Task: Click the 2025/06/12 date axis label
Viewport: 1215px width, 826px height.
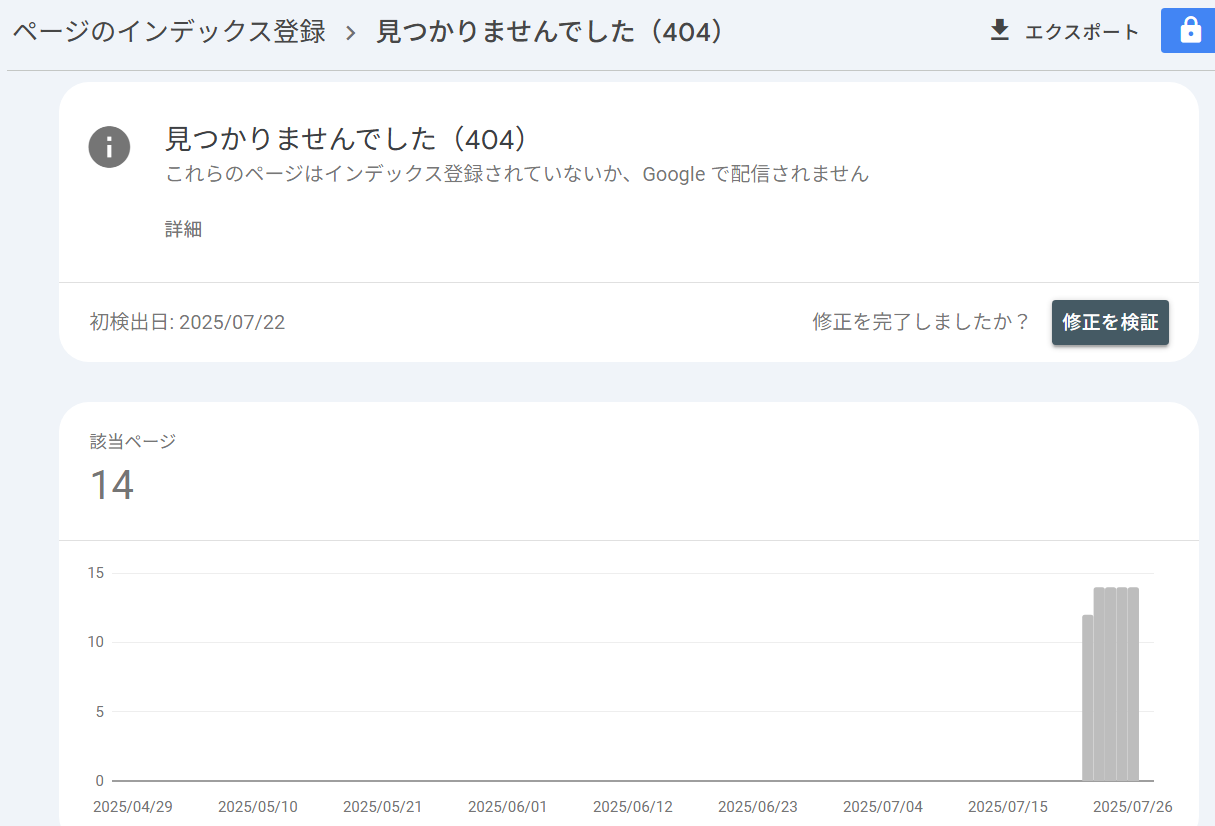Action: (632, 807)
